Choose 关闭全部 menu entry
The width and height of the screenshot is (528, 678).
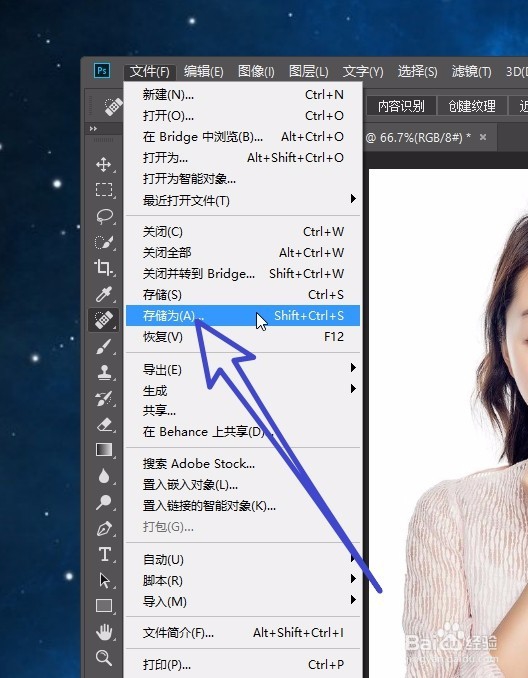(243, 253)
